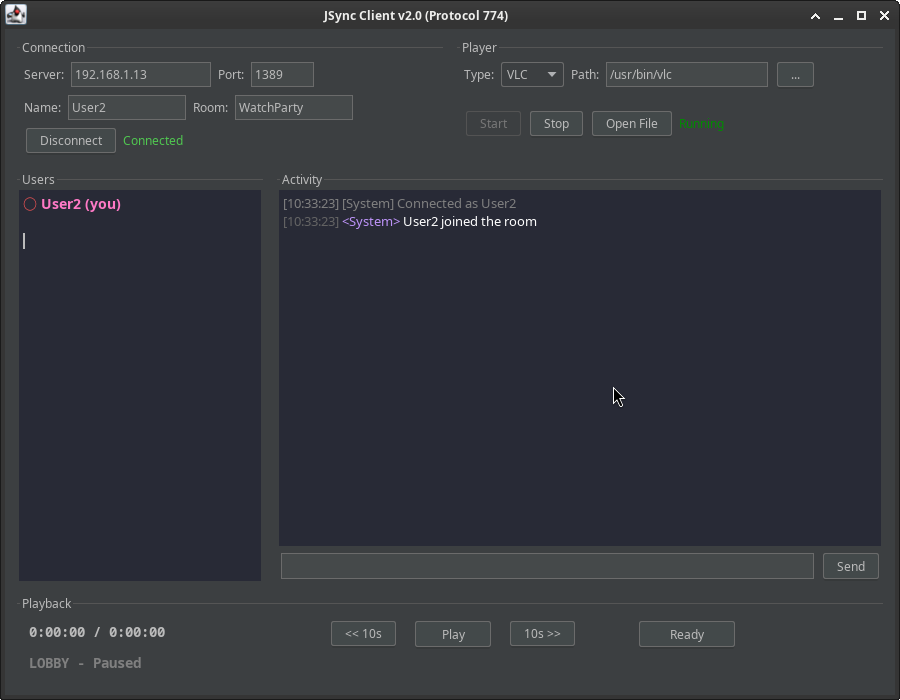Screen dimensions: 900x700
Task: Send the chat message
Action: click(851, 566)
